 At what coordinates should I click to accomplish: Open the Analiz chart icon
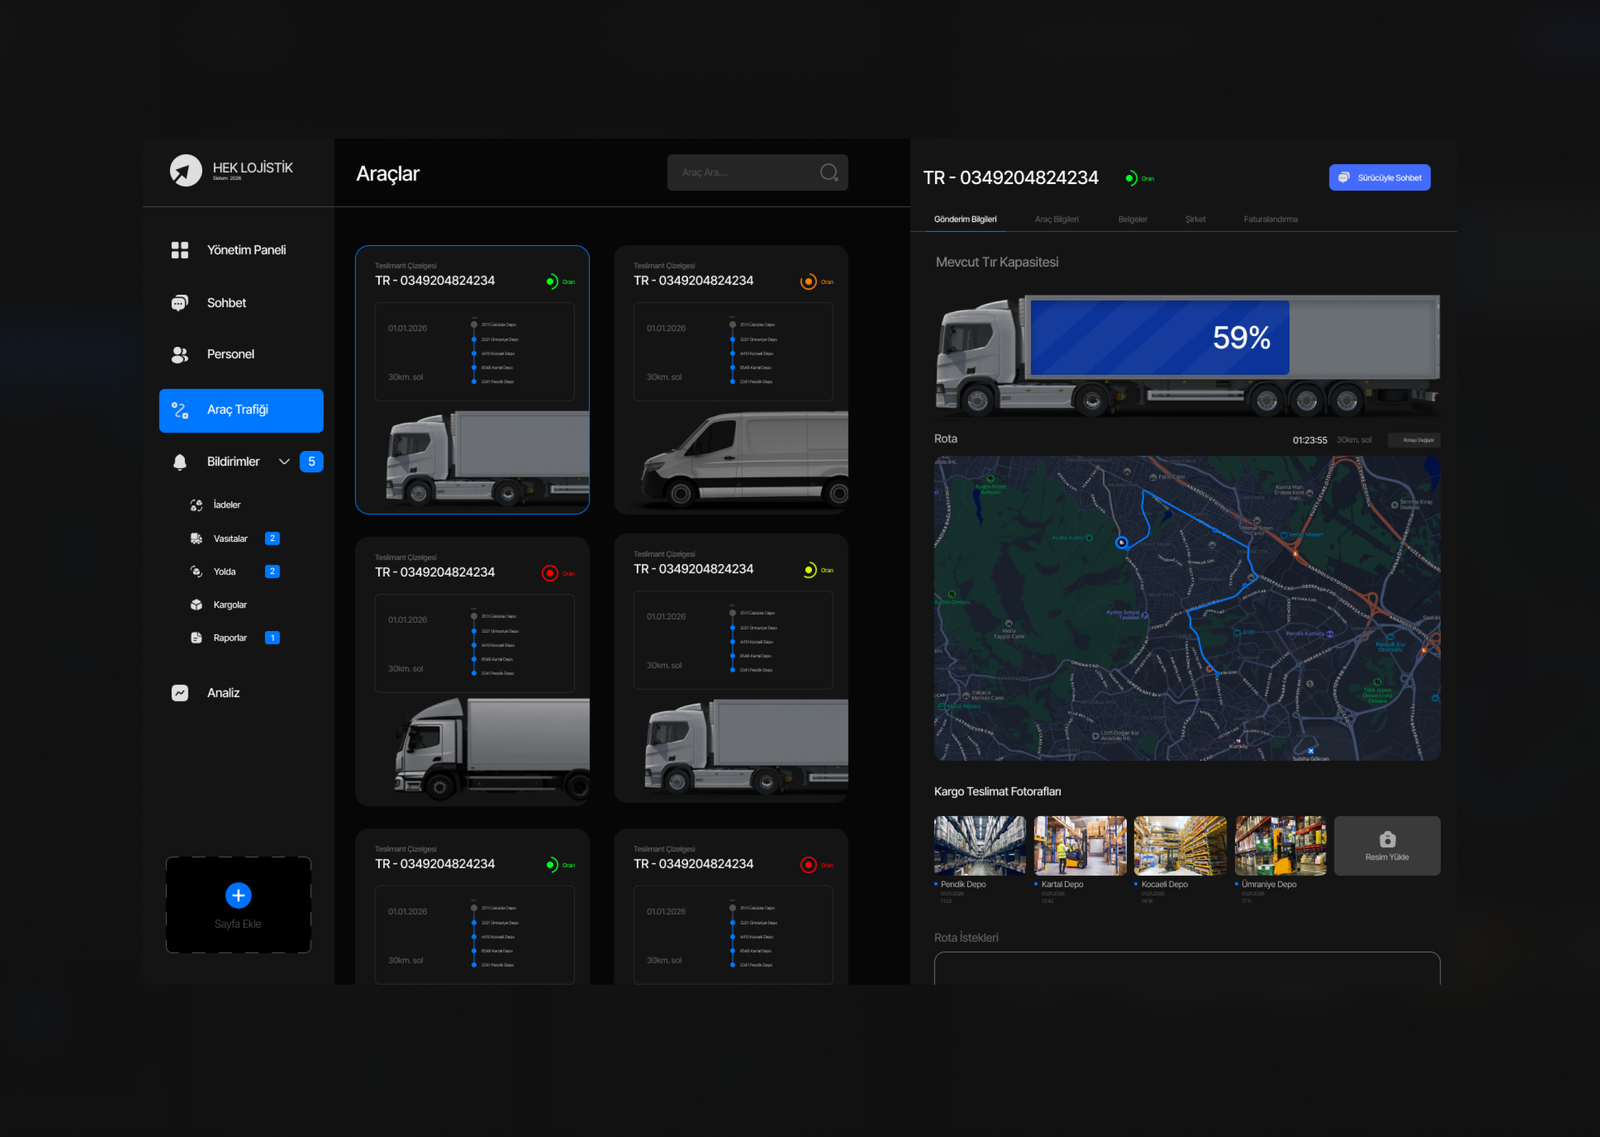point(180,693)
